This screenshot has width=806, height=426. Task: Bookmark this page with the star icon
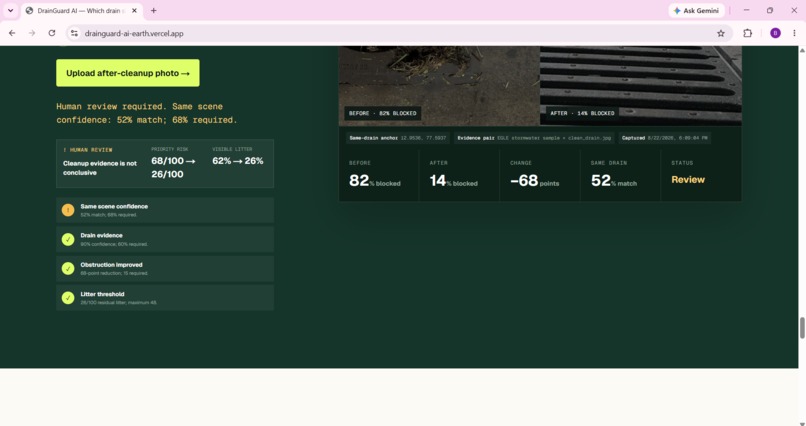pos(721,33)
